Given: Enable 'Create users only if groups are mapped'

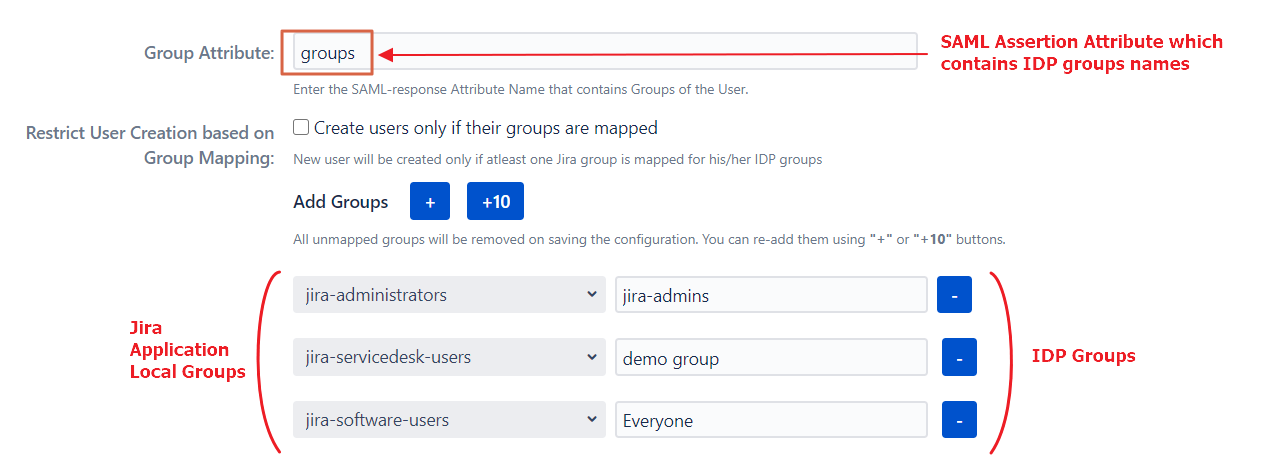Looking at the screenshot, I should coord(301,128).
